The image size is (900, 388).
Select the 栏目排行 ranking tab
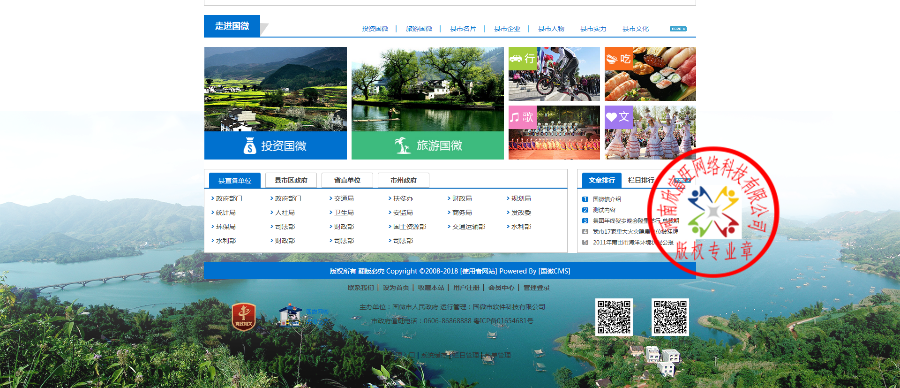tap(641, 180)
